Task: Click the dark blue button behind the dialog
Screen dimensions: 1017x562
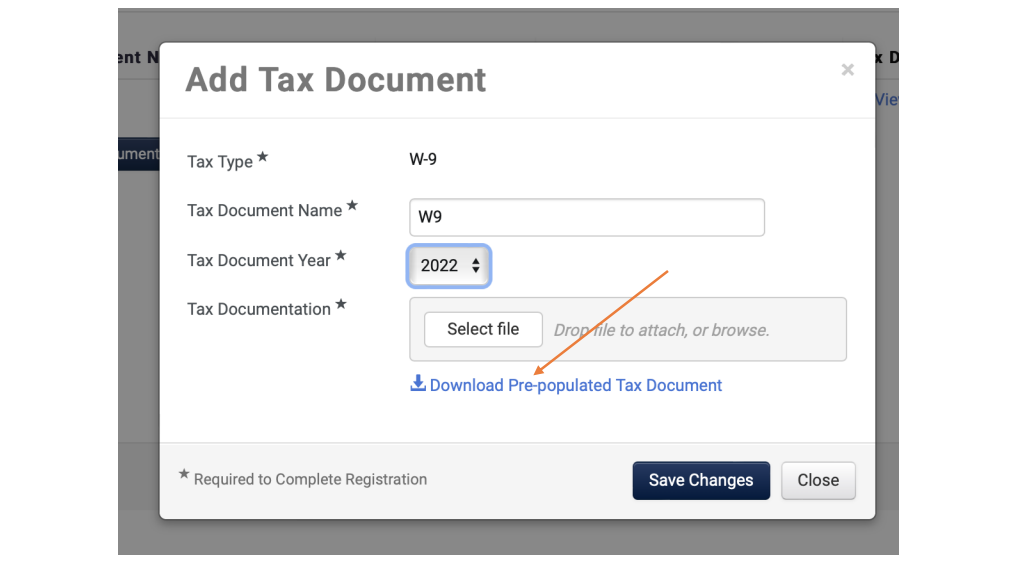Action: [139, 154]
